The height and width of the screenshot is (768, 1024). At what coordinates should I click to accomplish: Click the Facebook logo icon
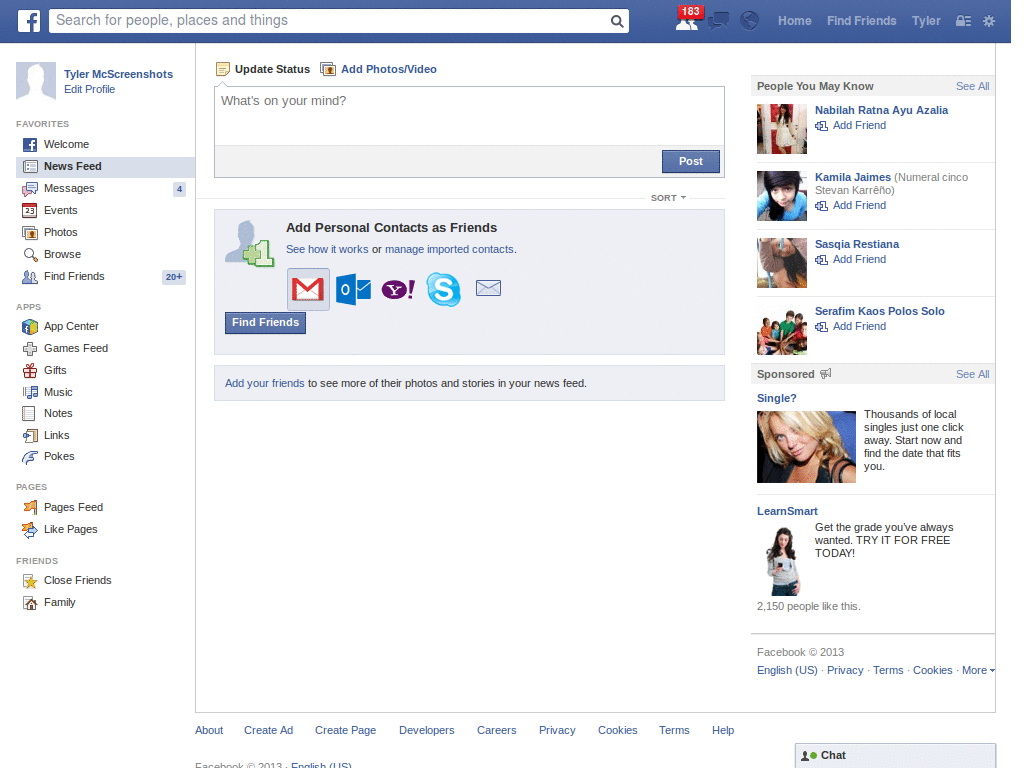pyautogui.click(x=28, y=21)
